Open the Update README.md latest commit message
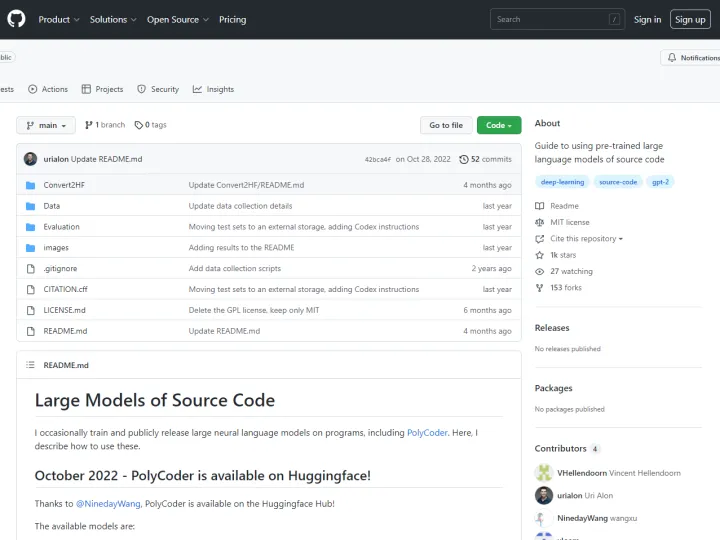 click(107, 159)
